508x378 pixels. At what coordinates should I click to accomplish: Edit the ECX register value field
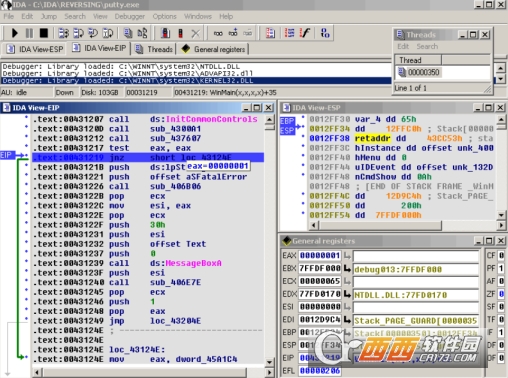point(320,281)
